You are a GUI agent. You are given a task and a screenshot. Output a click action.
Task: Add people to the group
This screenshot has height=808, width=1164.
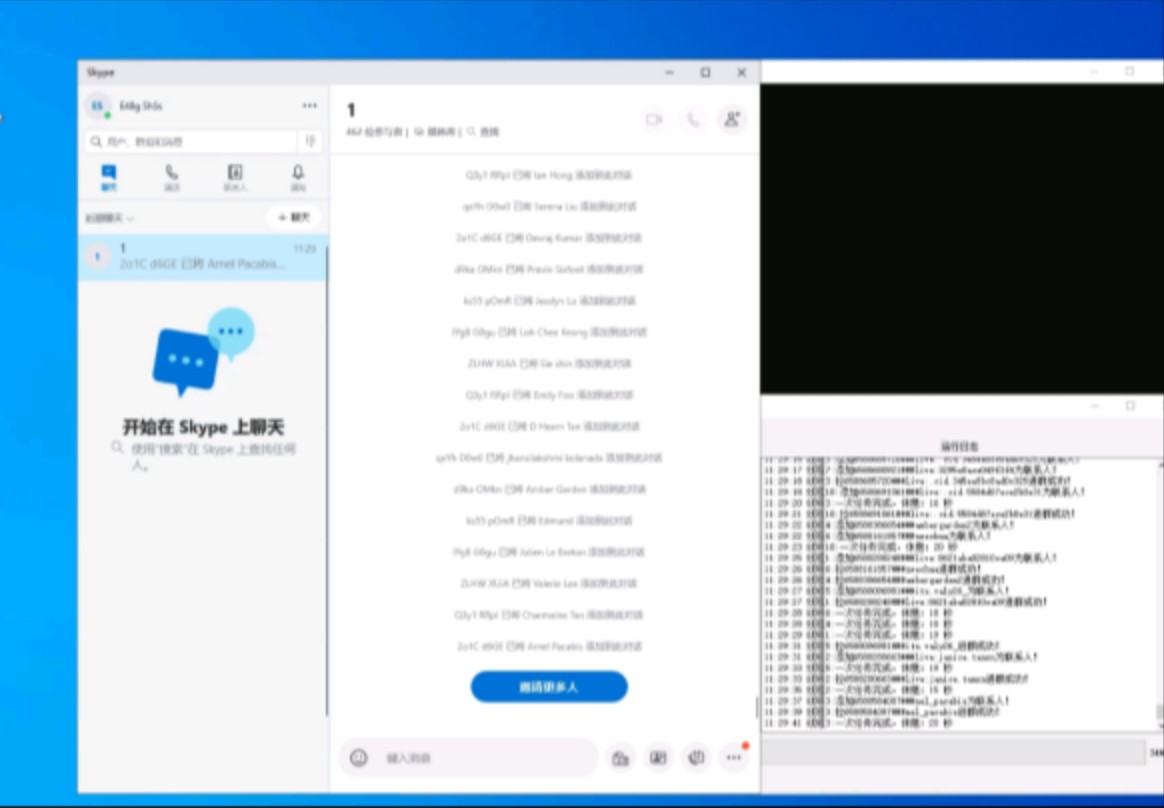[x=732, y=120]
